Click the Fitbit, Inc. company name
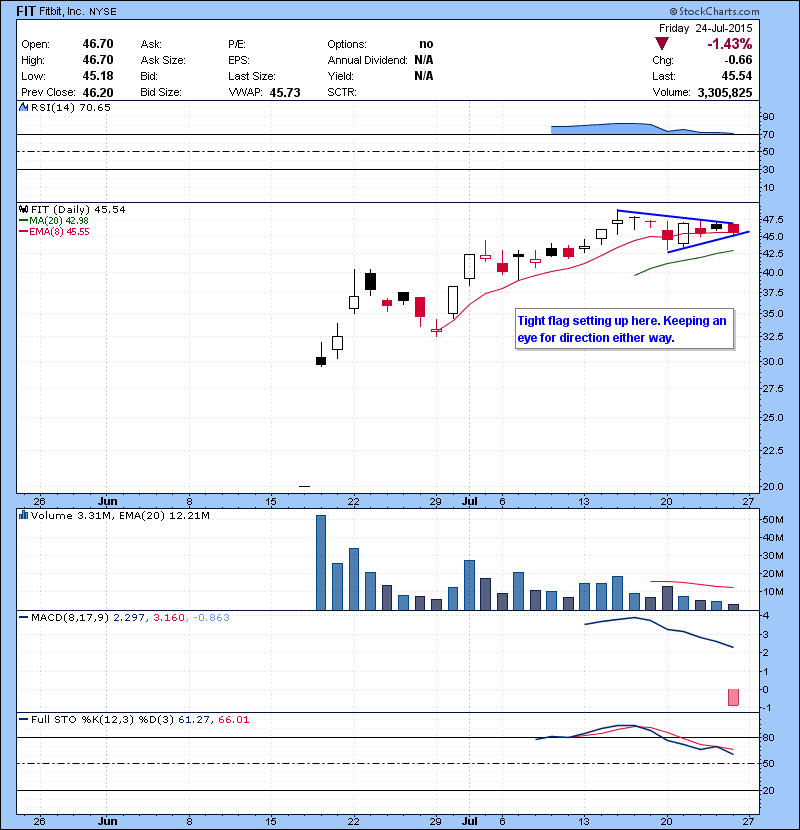800x830 pixels. (x=62, y=11)
